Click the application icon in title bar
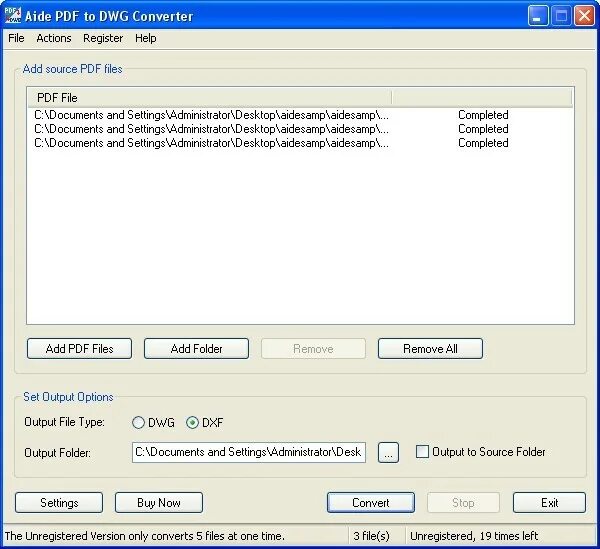This screenshot has width=600, height=549. point(13,15)
